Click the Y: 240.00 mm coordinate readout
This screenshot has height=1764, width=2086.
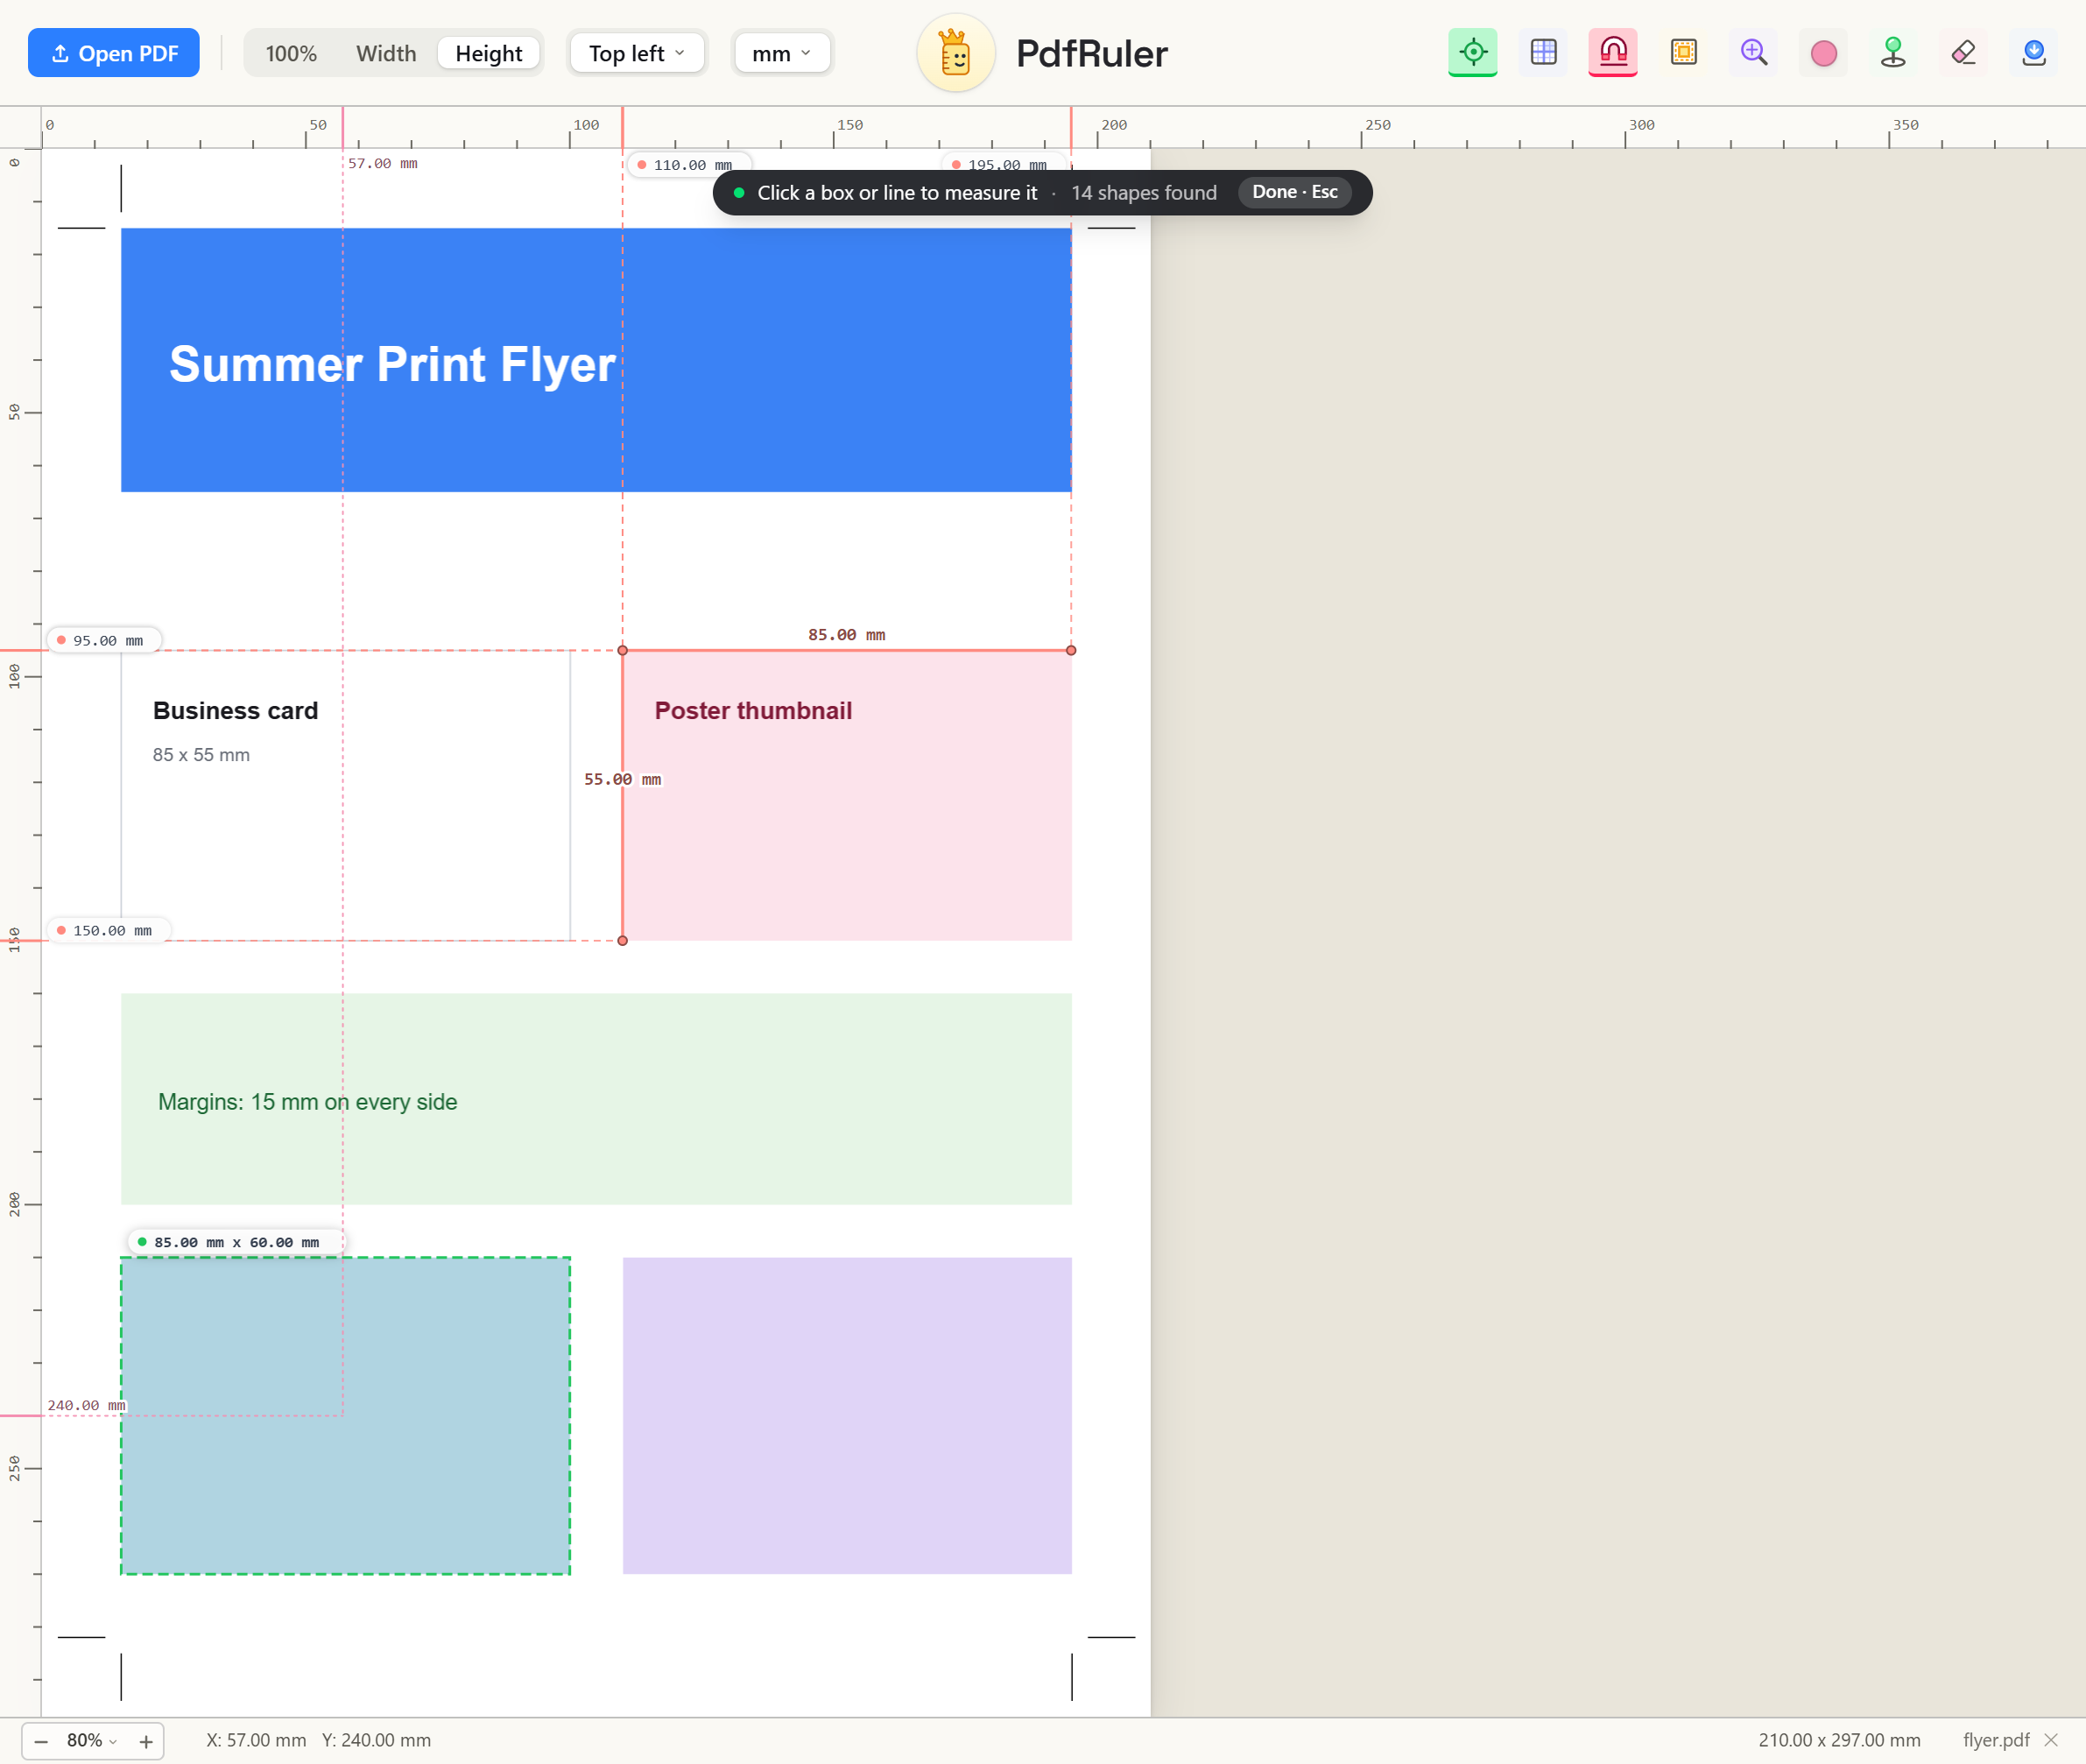(x=376, y=1740)
